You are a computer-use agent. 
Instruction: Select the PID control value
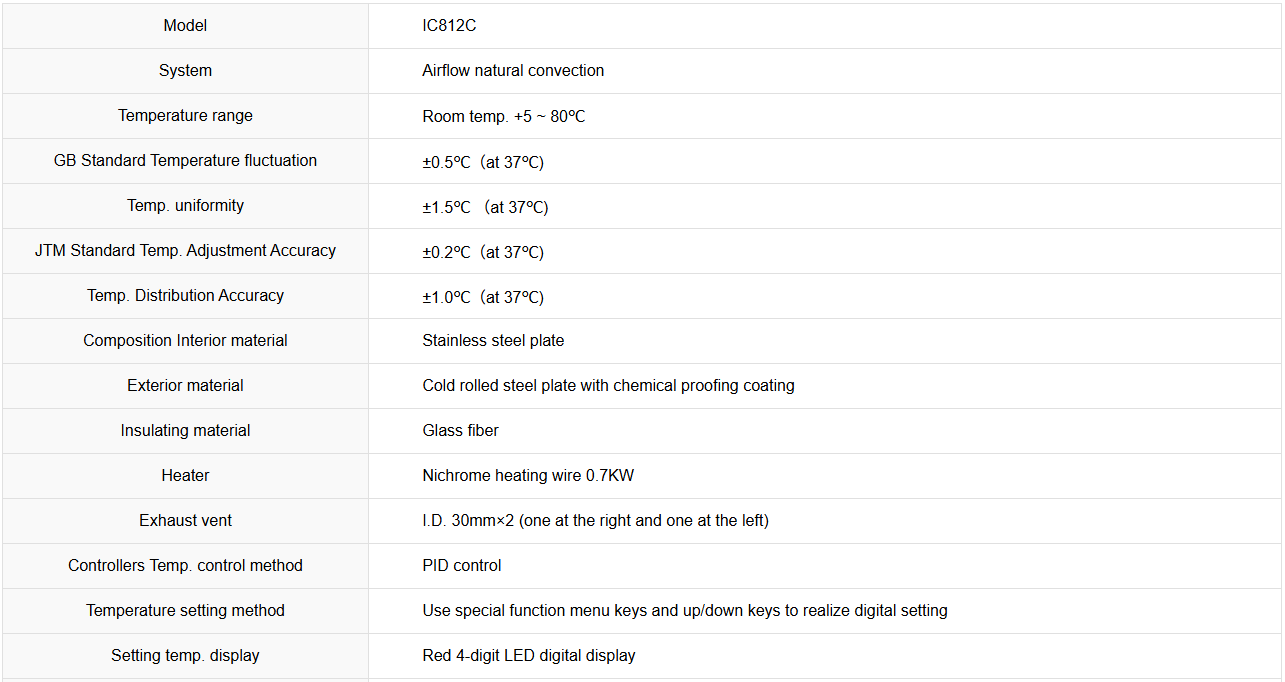pyautogui.click(x=462, y=566)
